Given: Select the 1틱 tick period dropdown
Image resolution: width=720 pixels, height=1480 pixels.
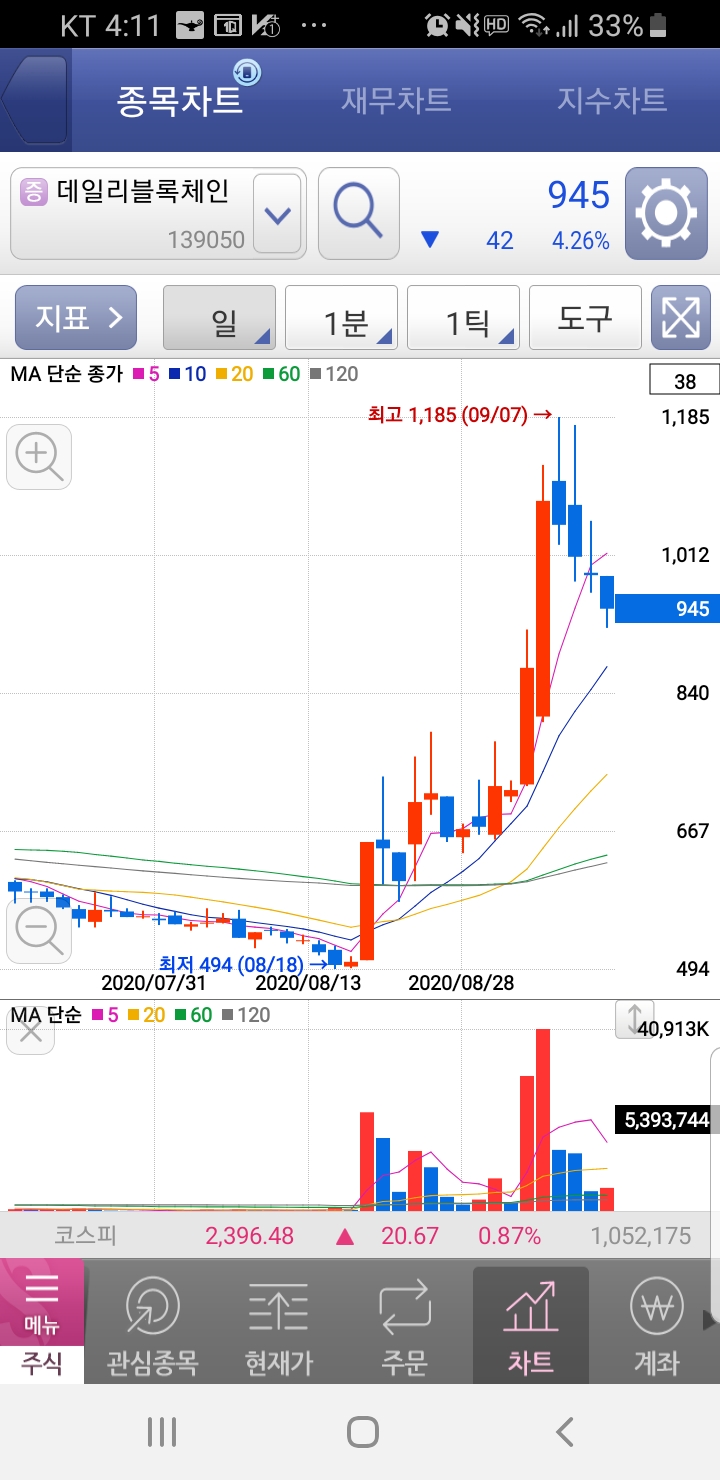Looking at the screenshot, I should 463,318.
